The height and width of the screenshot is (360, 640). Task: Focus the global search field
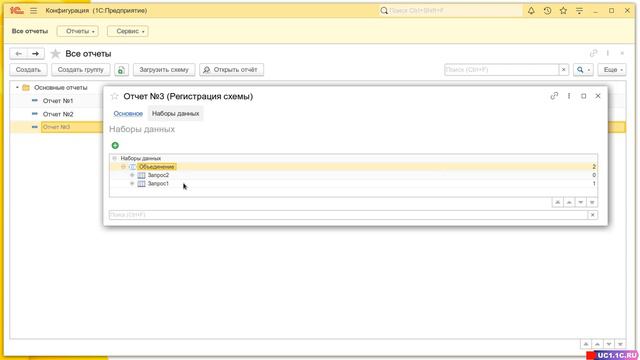click(x=450, y=11)
